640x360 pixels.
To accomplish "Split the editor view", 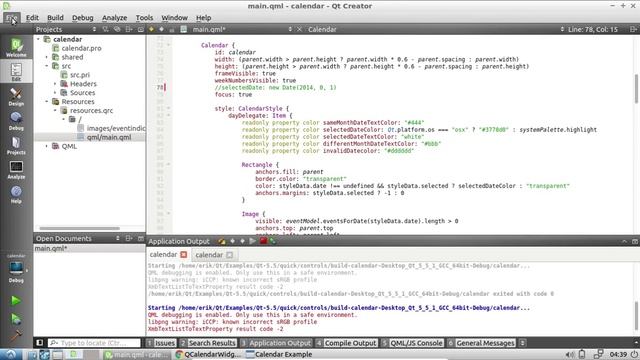I will (x=633, y=29).
